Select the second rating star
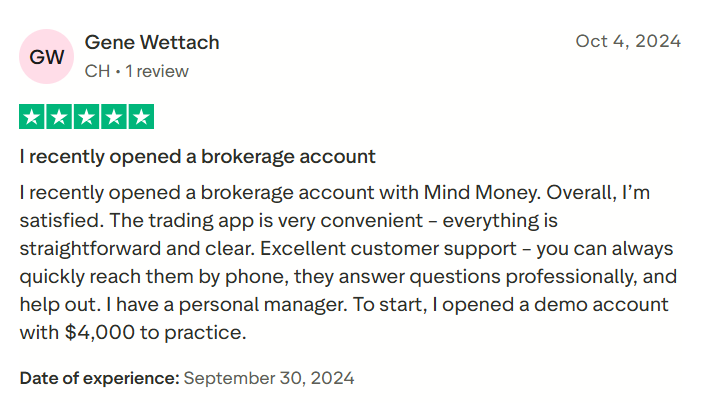Image resolution: width=724 pixels, height=403 pixels. 59,117
